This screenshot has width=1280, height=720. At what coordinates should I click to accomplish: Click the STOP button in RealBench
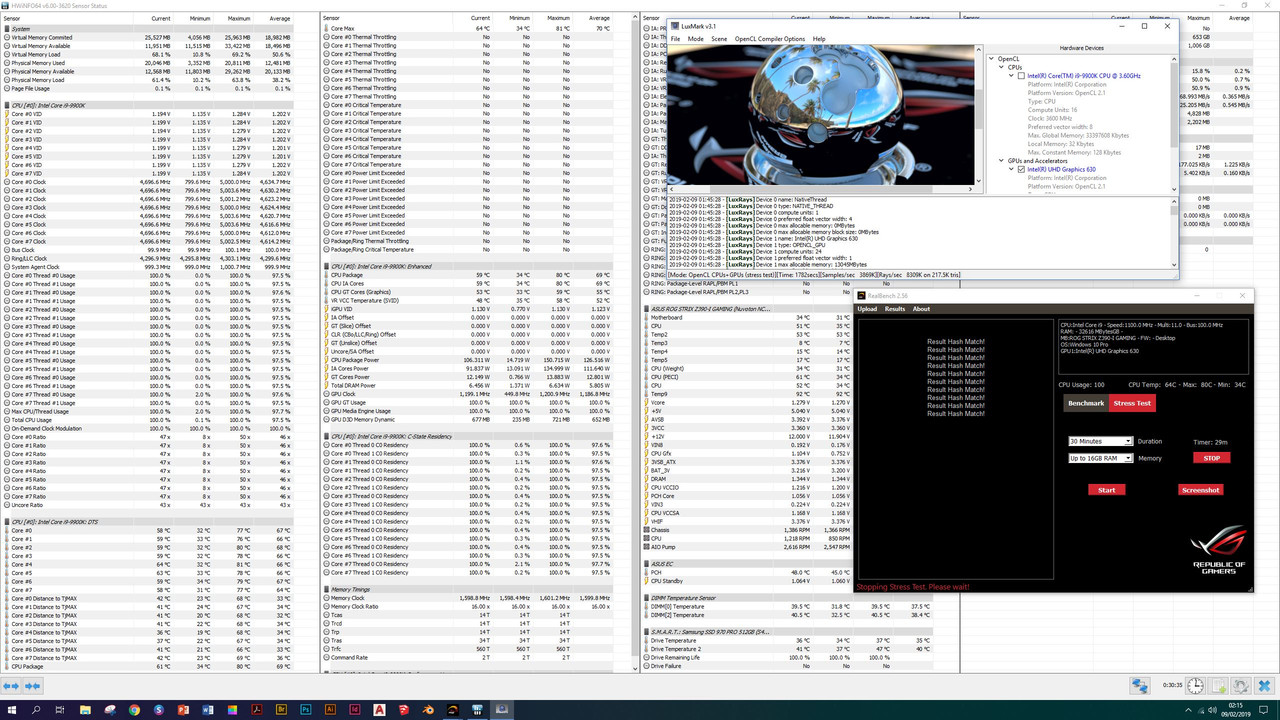point(1211,458)
